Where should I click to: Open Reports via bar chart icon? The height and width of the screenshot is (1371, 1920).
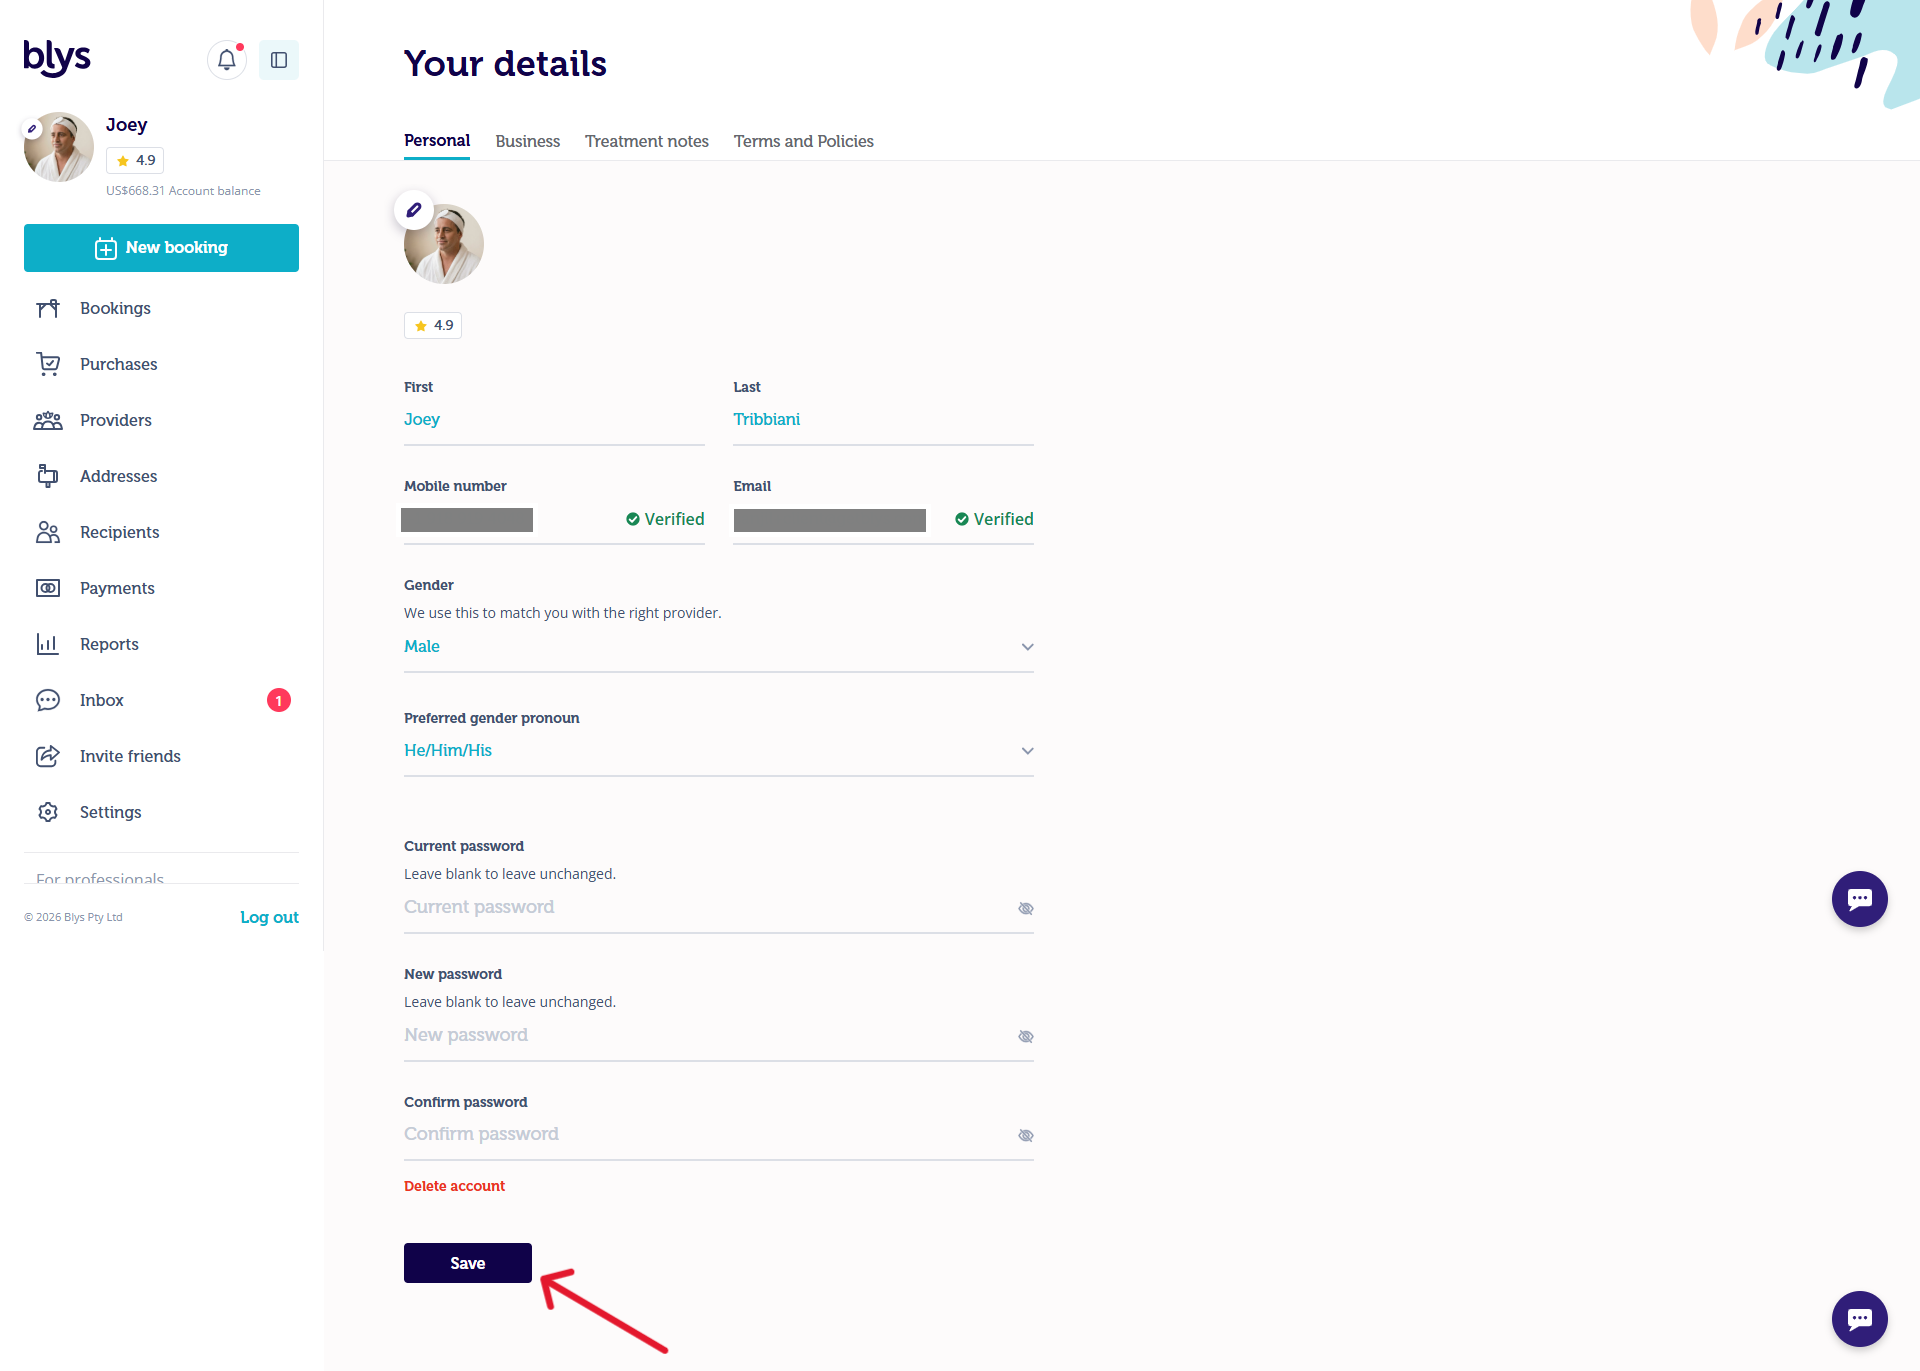(48, 644)
